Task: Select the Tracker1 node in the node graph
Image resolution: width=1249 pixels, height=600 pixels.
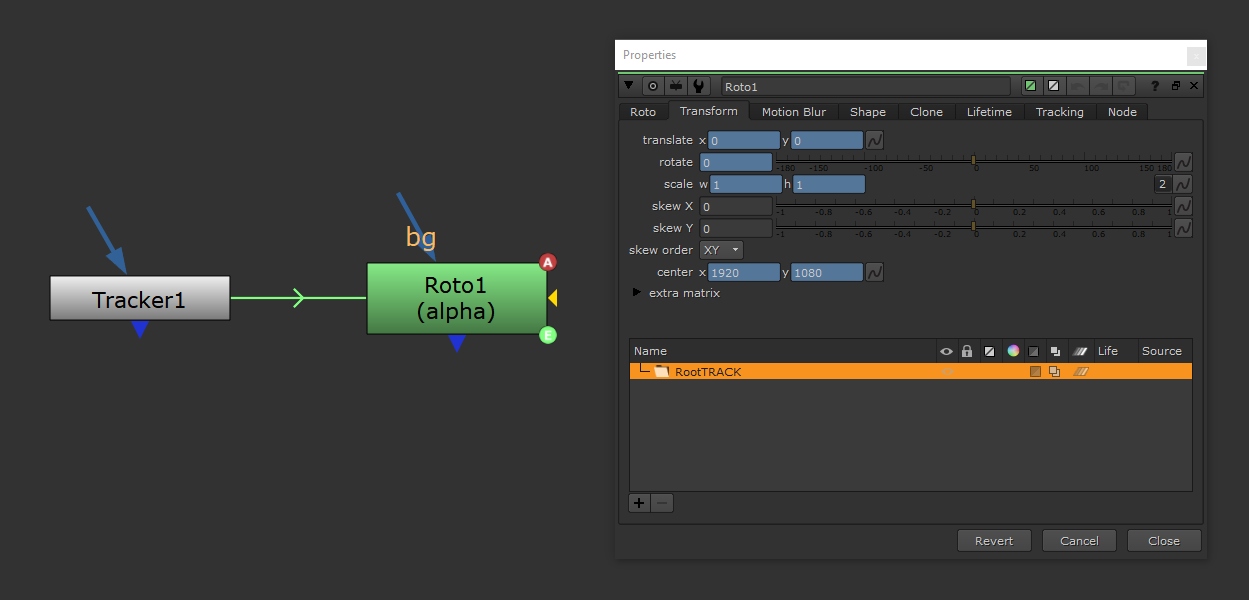Action: coord(139,297)
